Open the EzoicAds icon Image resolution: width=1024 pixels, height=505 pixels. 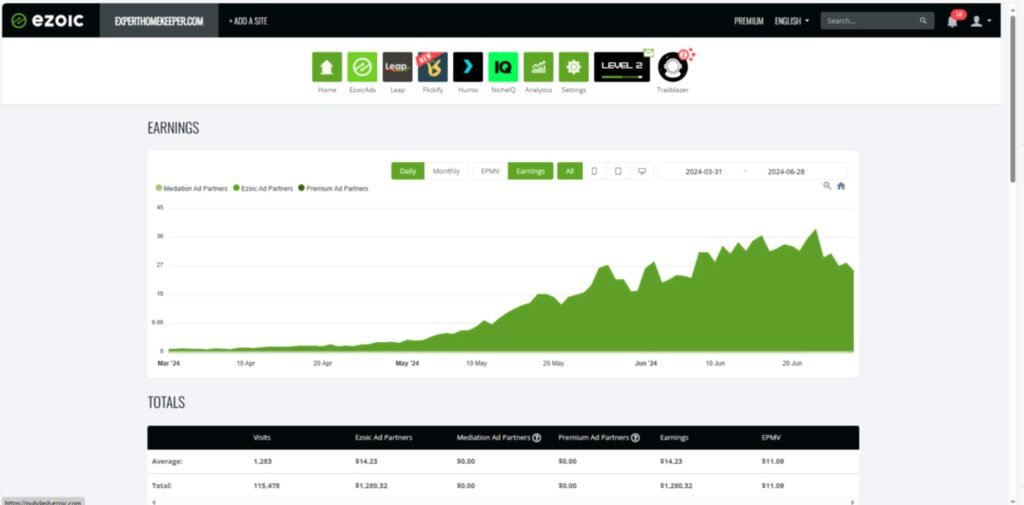pos(362,67)
